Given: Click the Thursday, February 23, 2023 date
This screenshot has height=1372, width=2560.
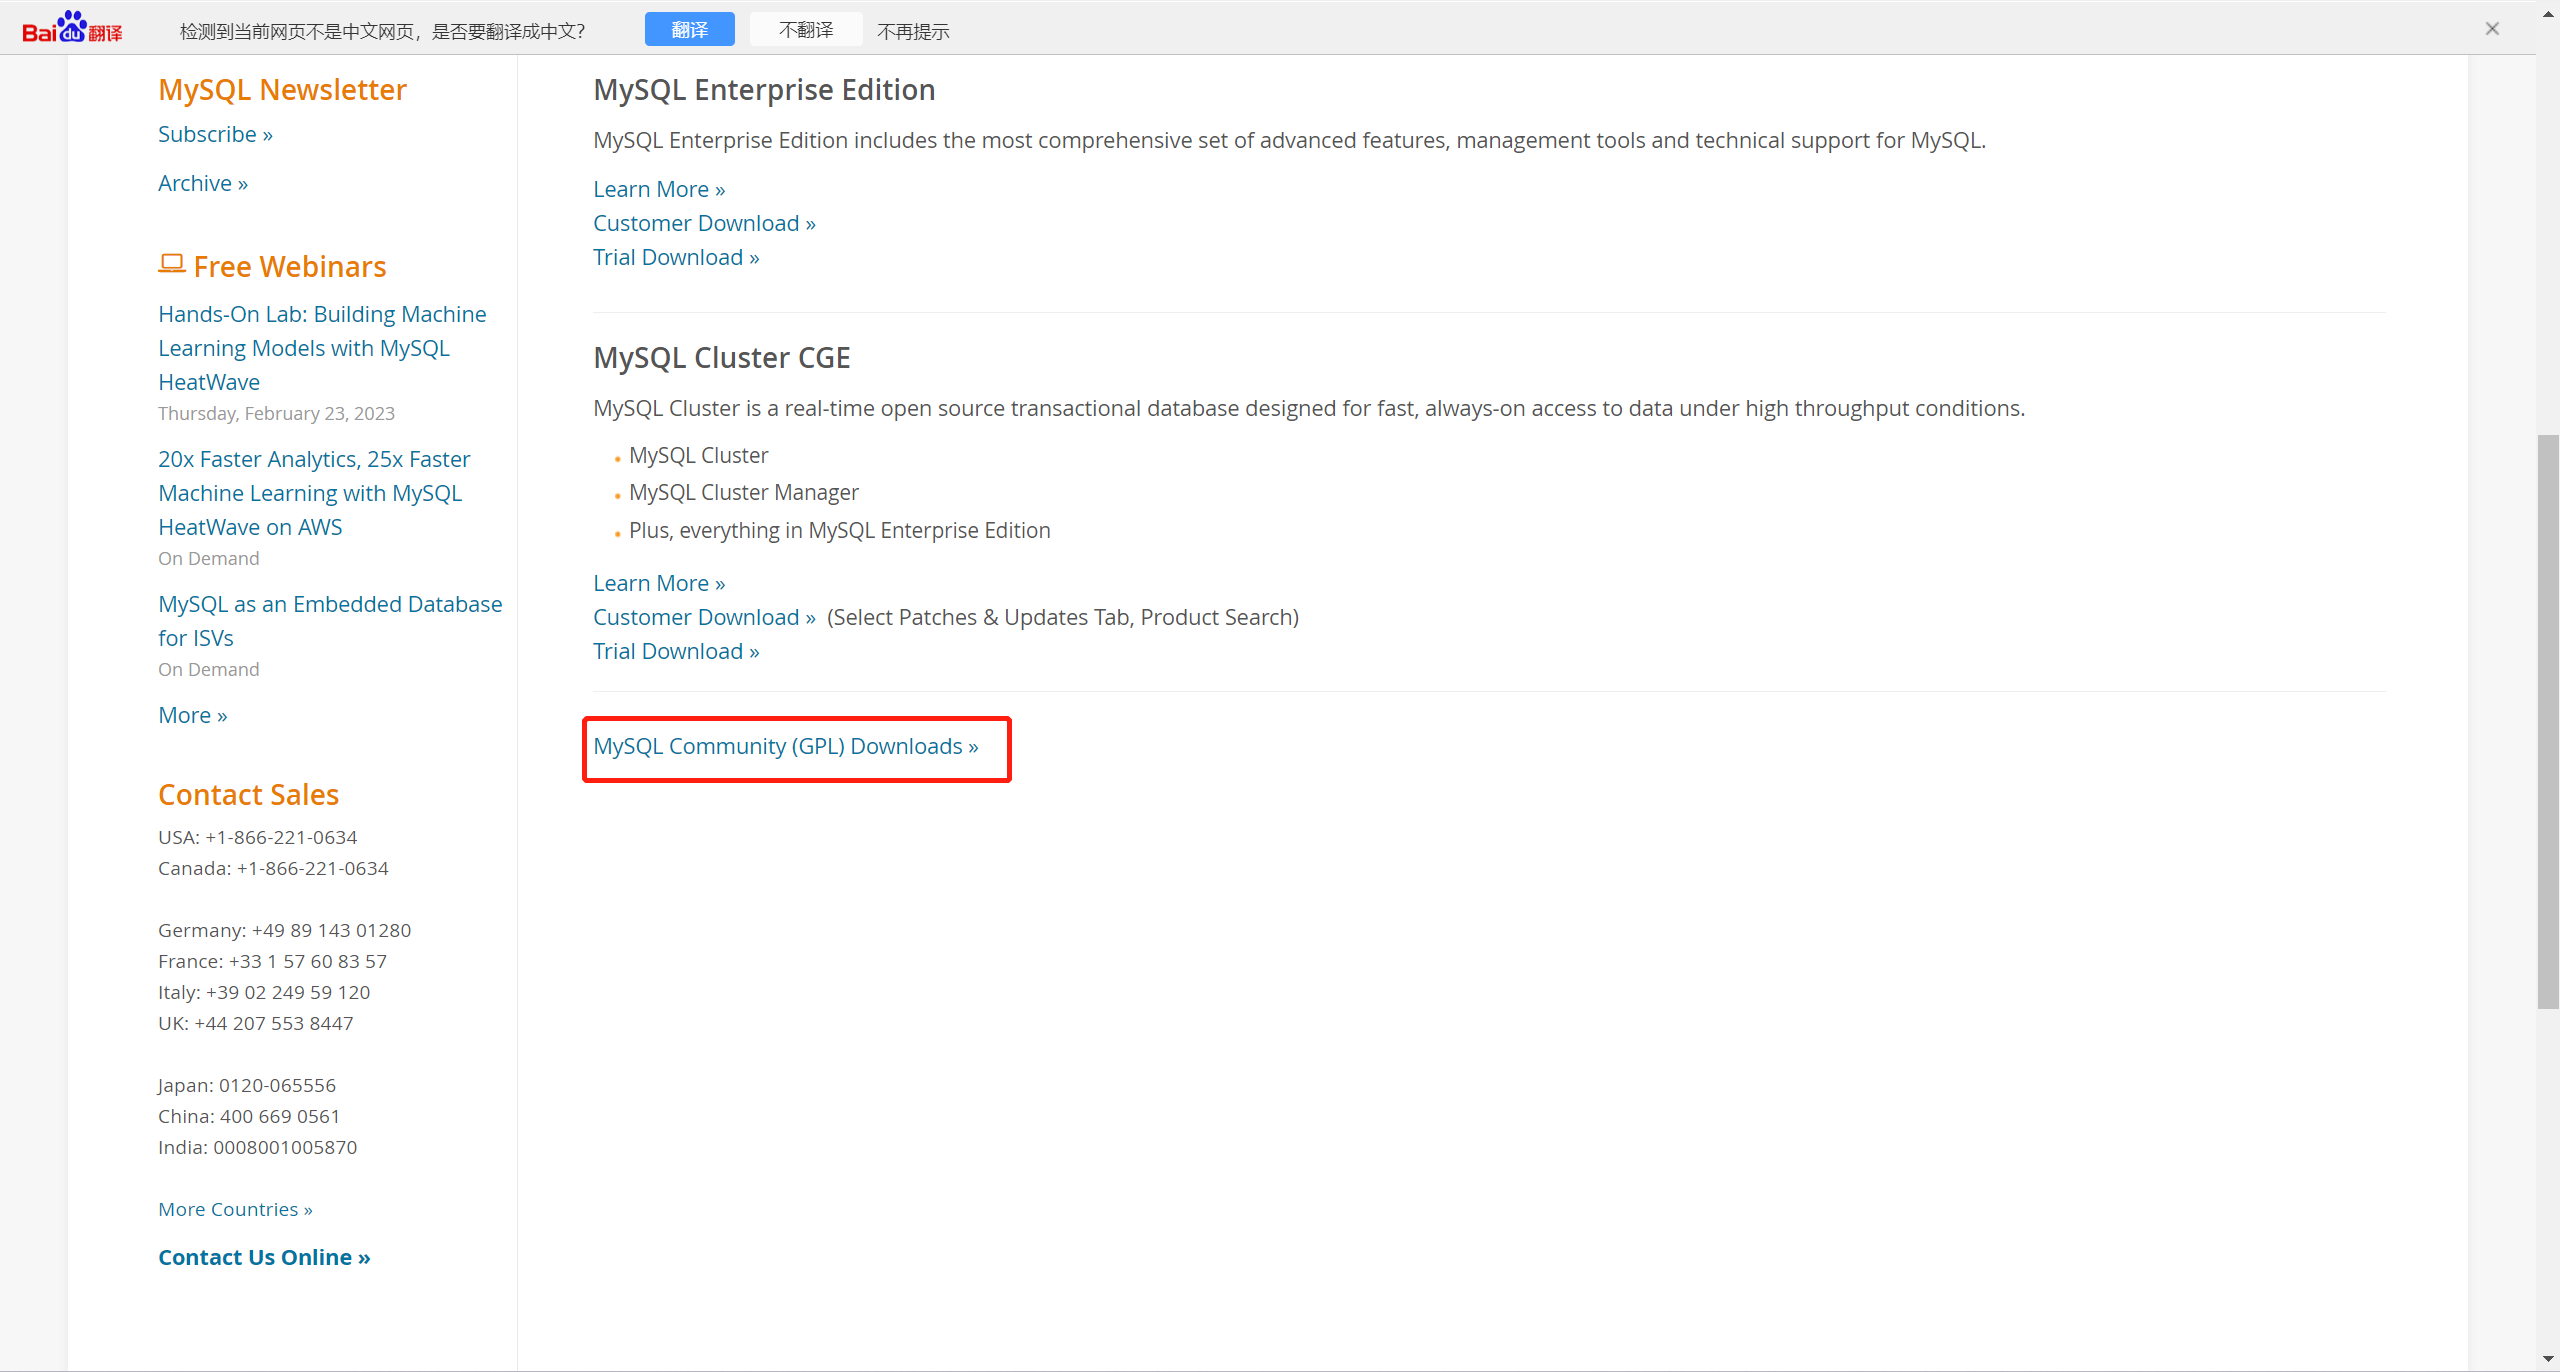Looking at the screenshot, I should coord(276,413).
